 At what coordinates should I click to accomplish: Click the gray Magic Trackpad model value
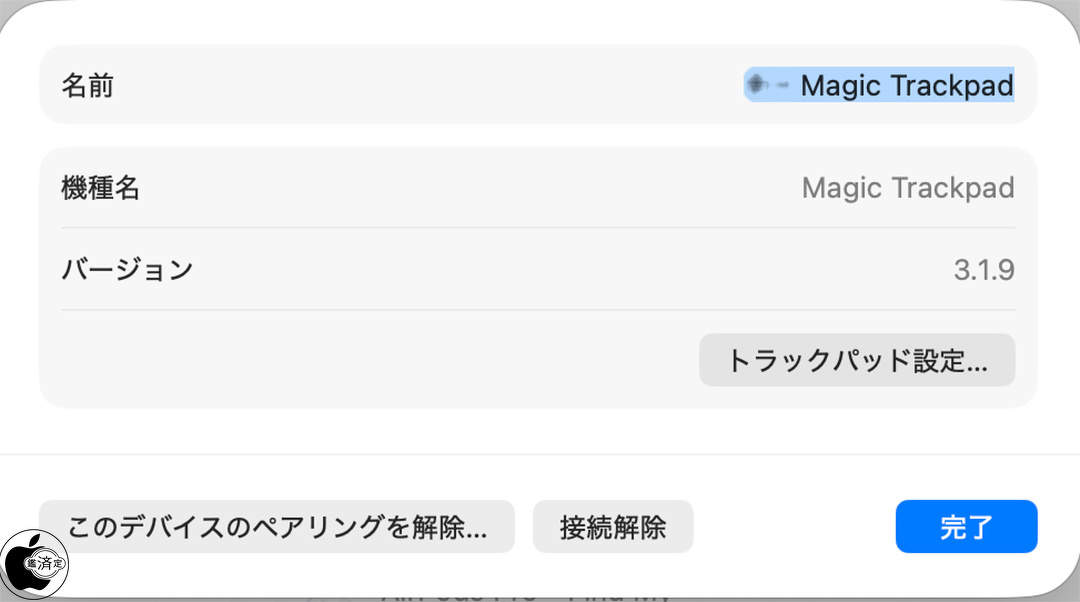point(907,188)
